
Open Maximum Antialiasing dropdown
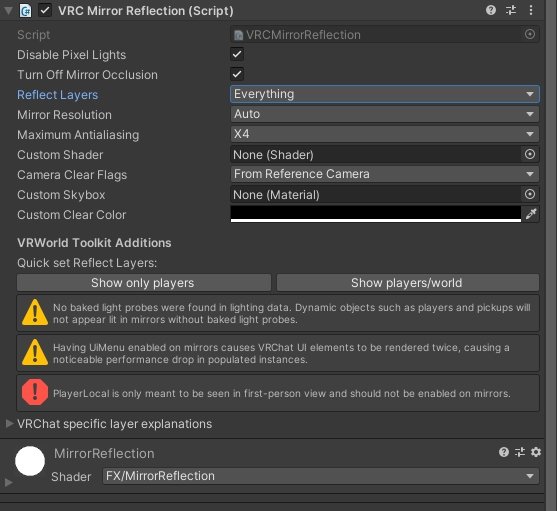(x=385, y=134)
